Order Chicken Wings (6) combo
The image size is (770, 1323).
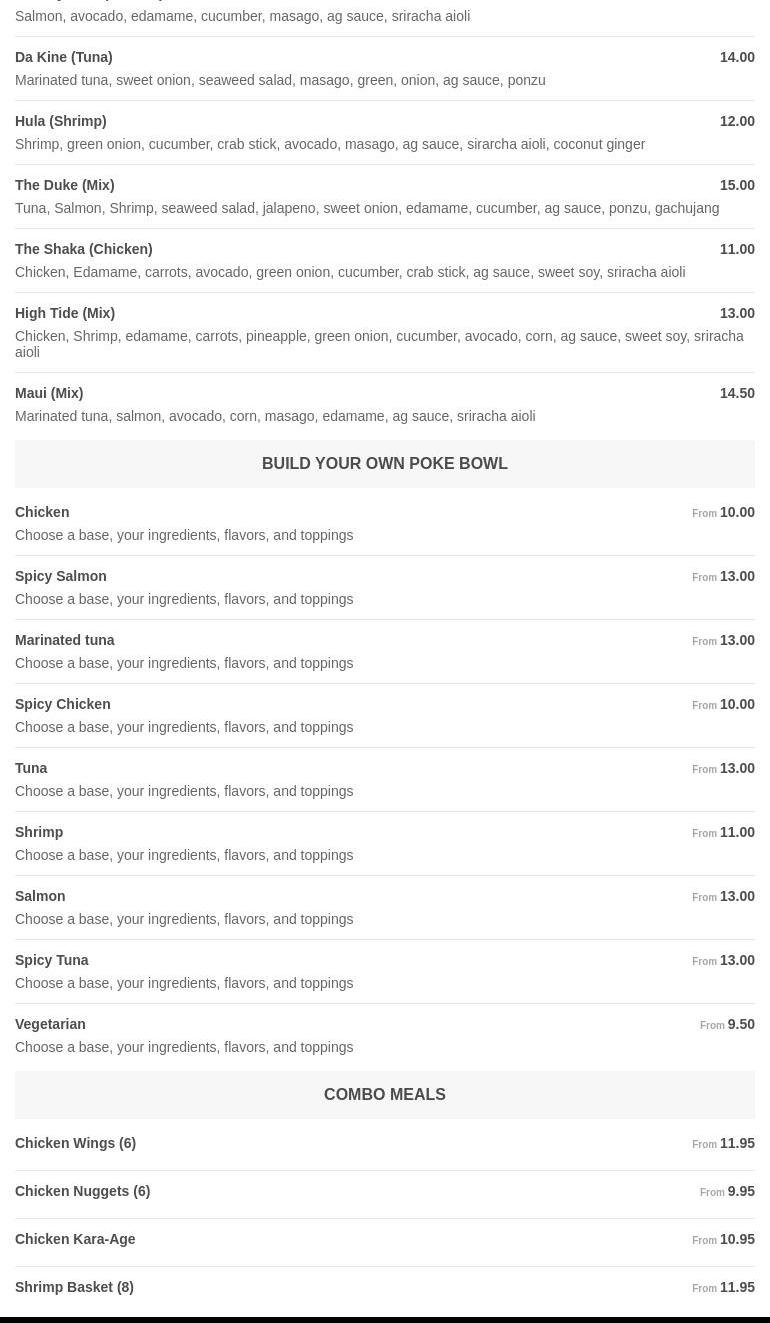click(x=76, y=1144)
